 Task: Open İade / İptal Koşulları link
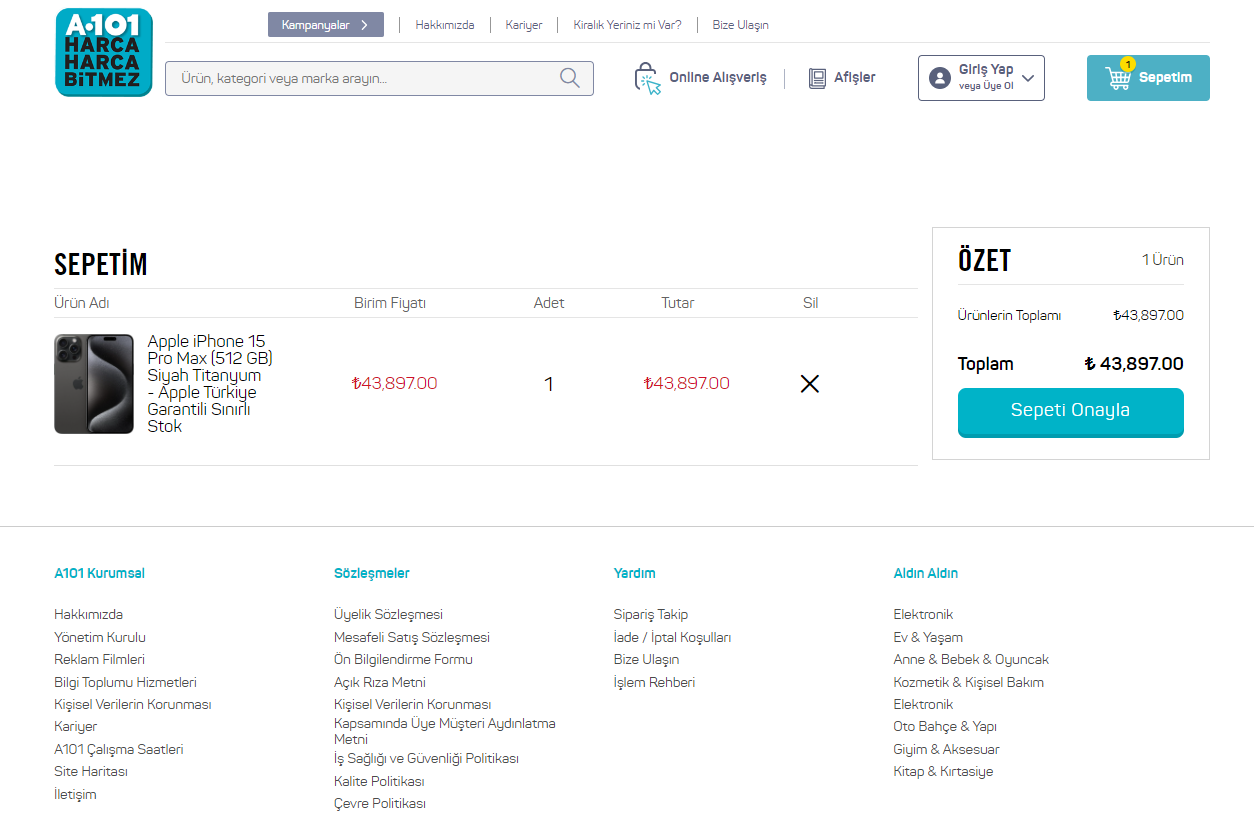click(x=673, y=637)
